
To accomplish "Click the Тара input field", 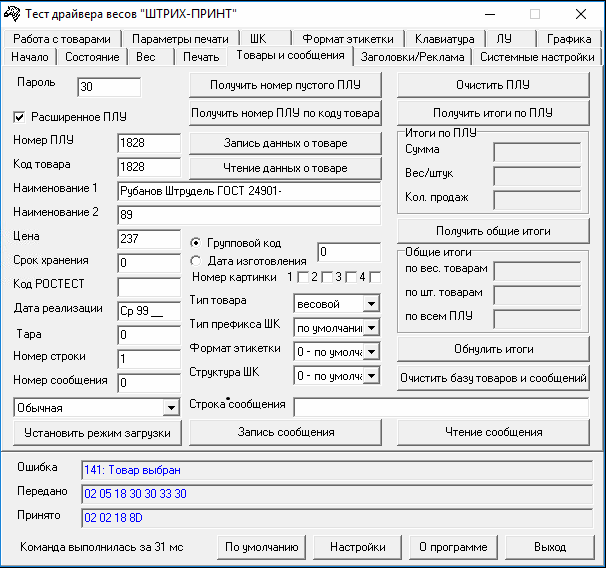I will click(149, 335).
